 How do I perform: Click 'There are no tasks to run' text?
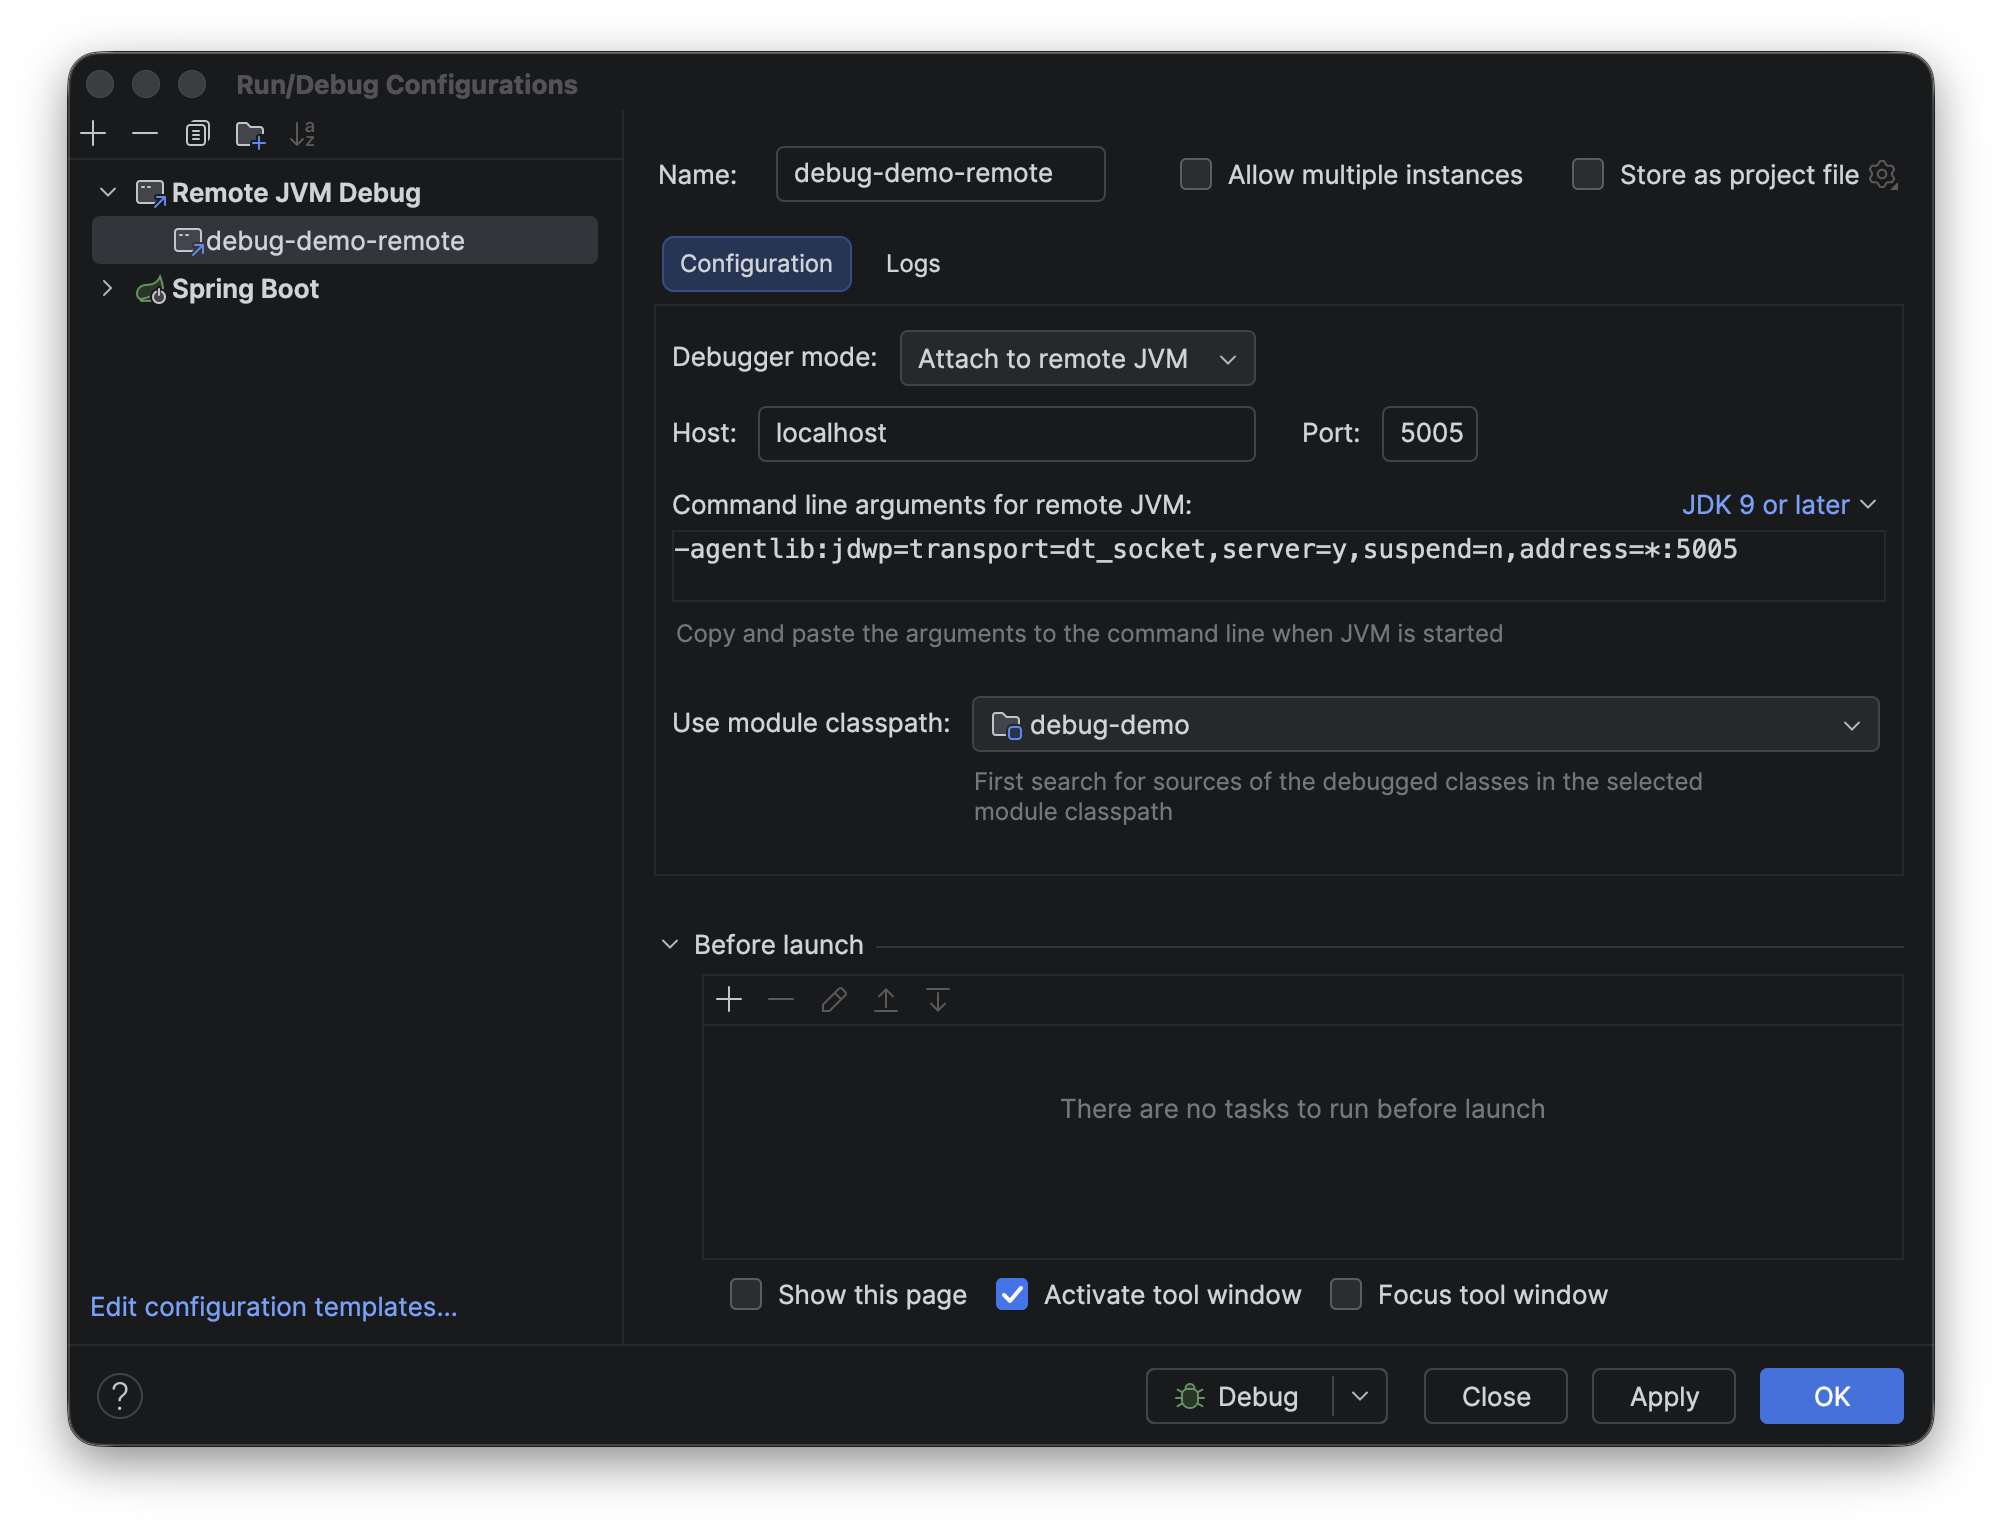(1302, 1109)
